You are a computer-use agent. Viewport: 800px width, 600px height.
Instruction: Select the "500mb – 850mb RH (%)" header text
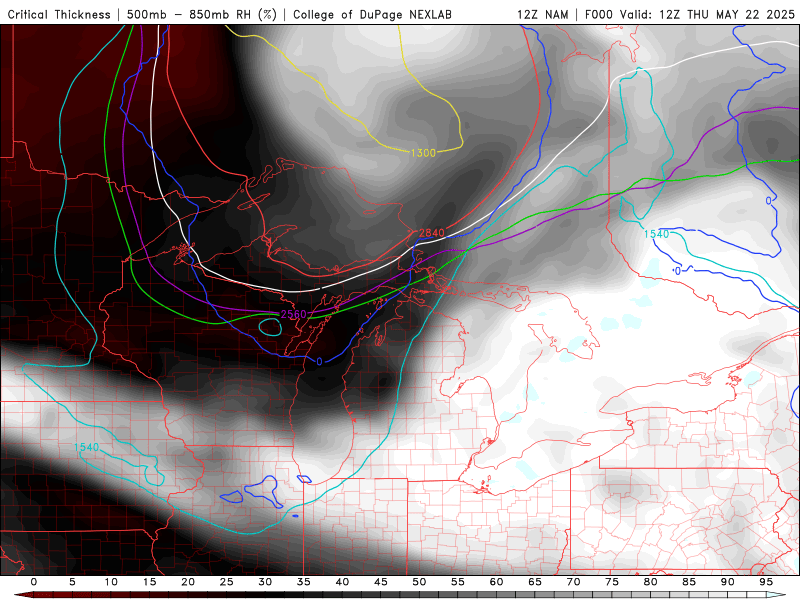202,15
